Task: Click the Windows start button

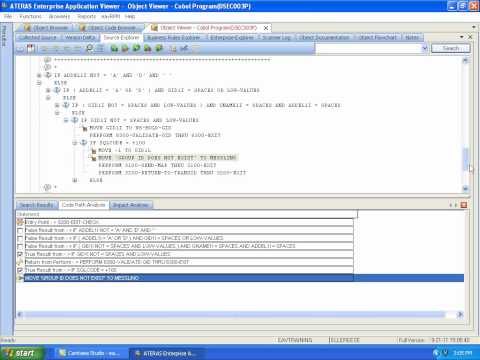Action: (22, 353)
